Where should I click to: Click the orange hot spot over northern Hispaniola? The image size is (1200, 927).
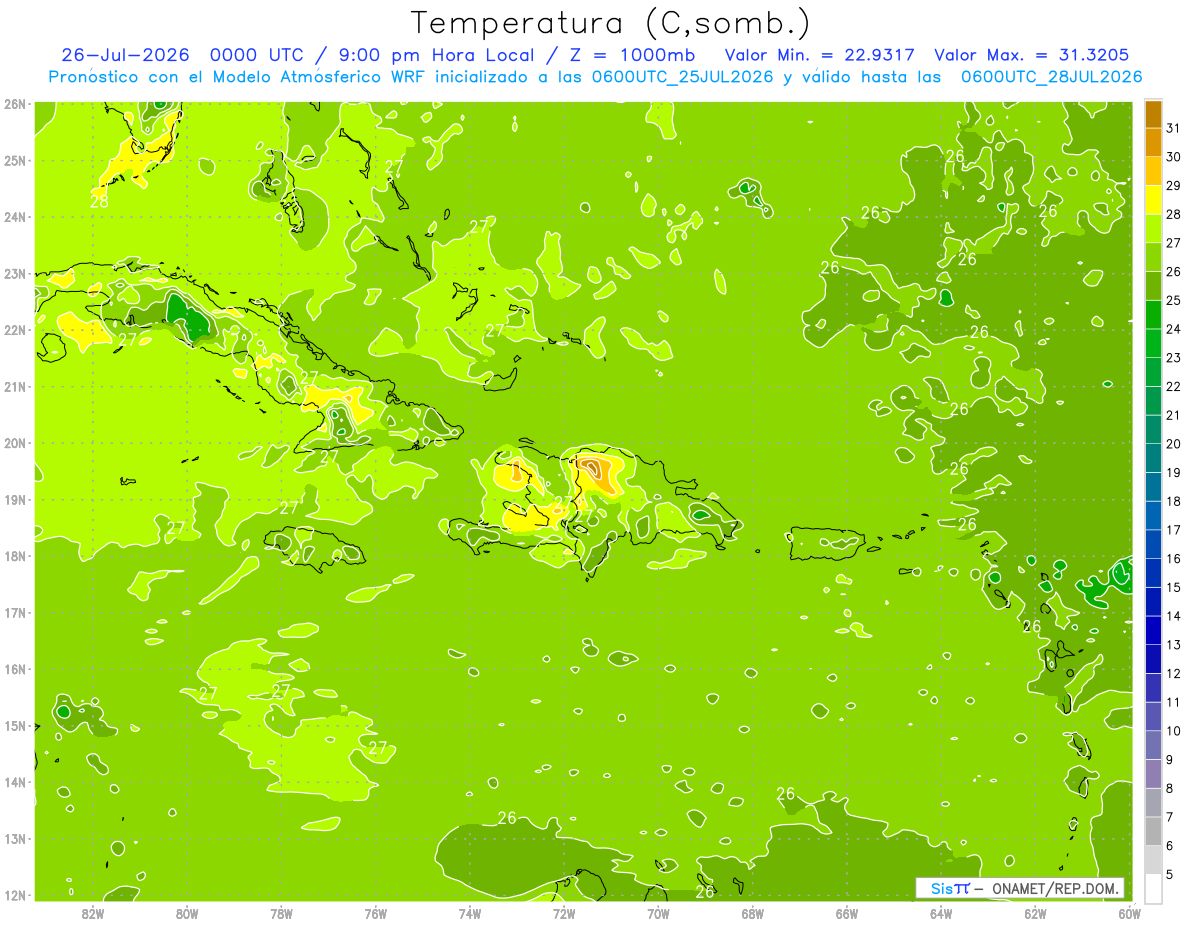598,474
